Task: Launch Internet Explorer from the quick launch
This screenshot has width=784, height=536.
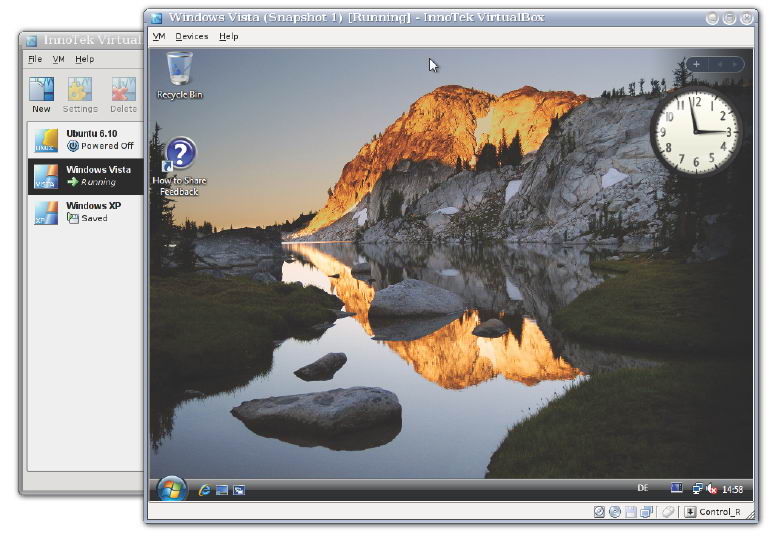Action: coord(204,490)
